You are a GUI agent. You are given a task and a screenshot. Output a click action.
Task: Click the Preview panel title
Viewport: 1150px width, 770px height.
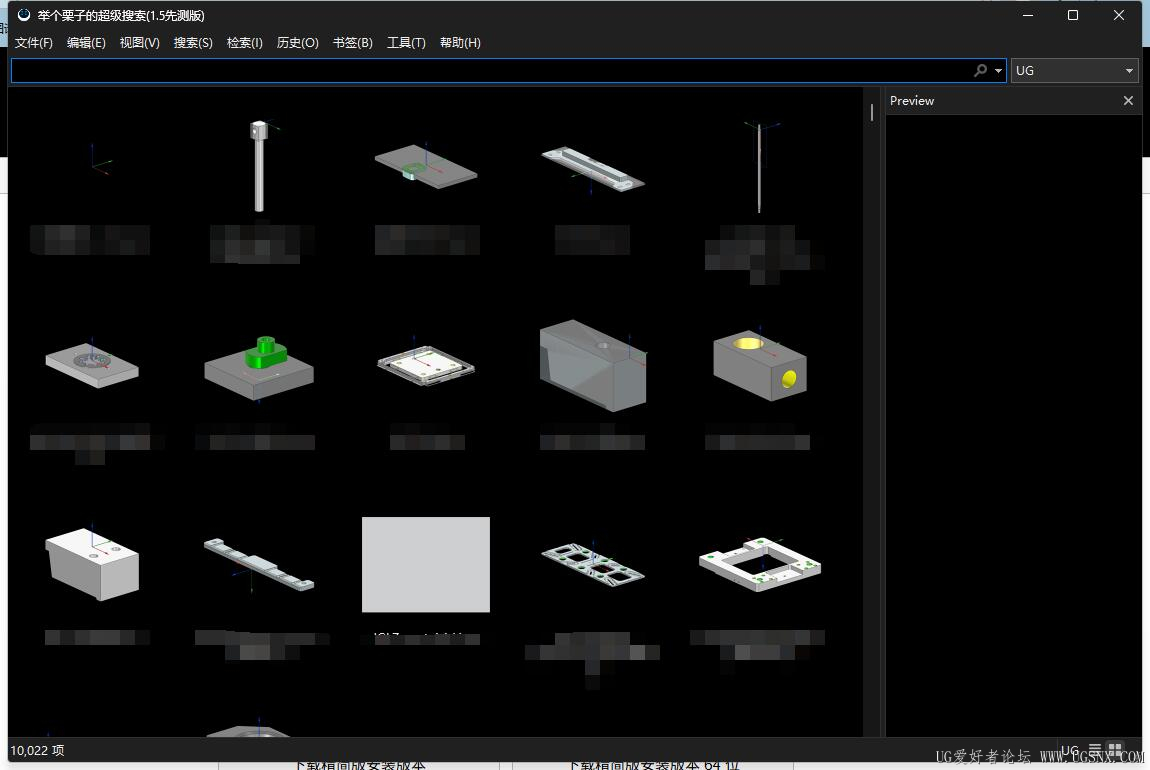[x=912, y=100]
